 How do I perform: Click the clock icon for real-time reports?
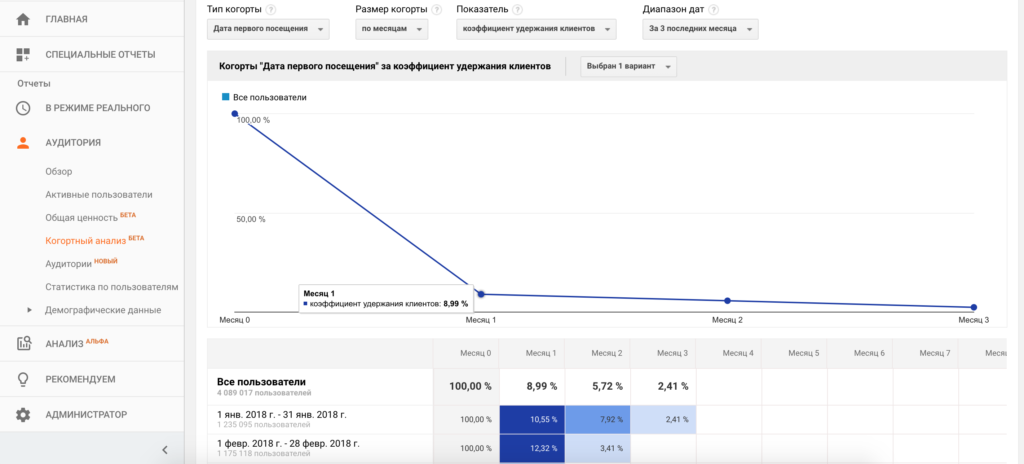click(x=23, y=107)
